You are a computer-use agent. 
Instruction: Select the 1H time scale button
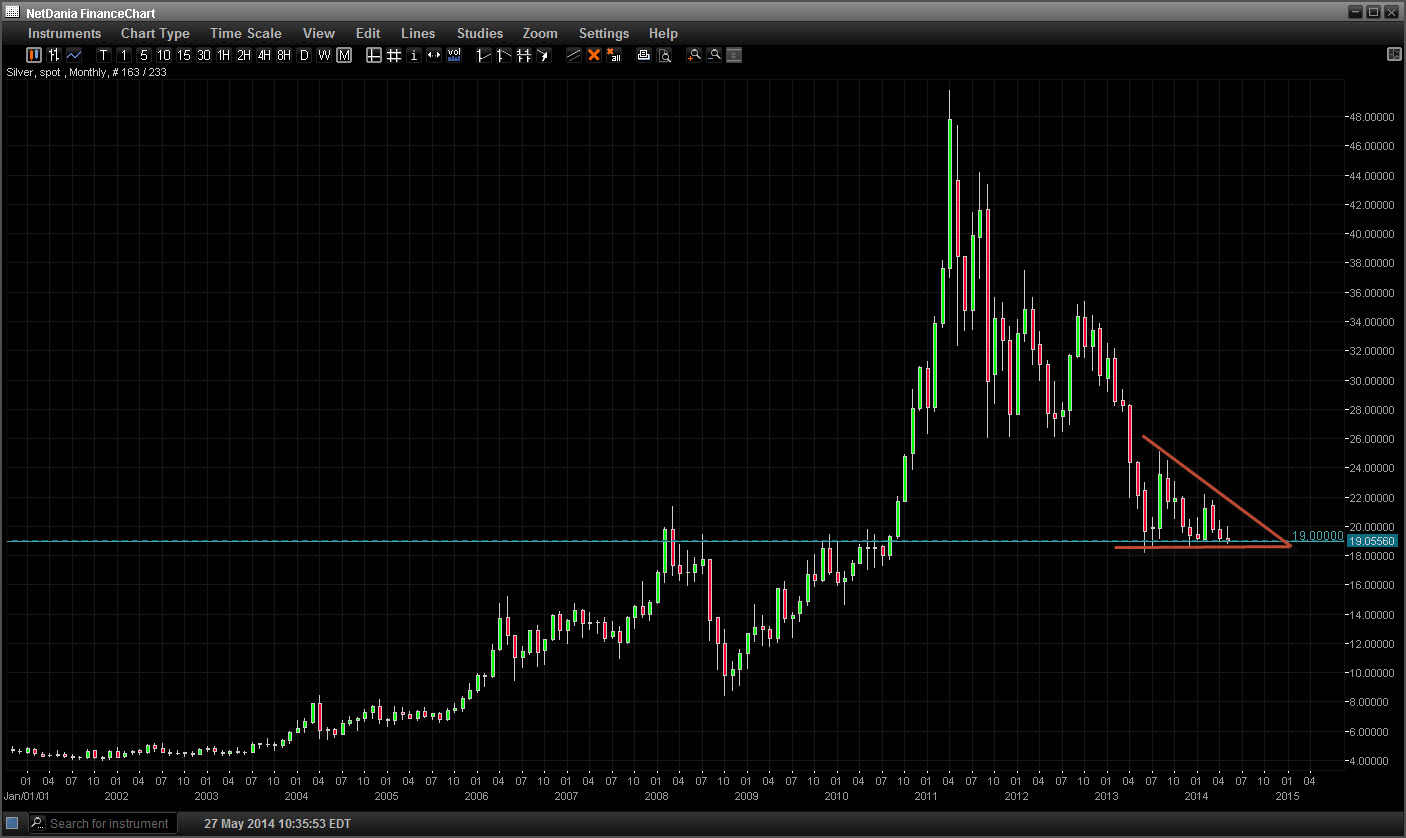click(x=223, y=55)
